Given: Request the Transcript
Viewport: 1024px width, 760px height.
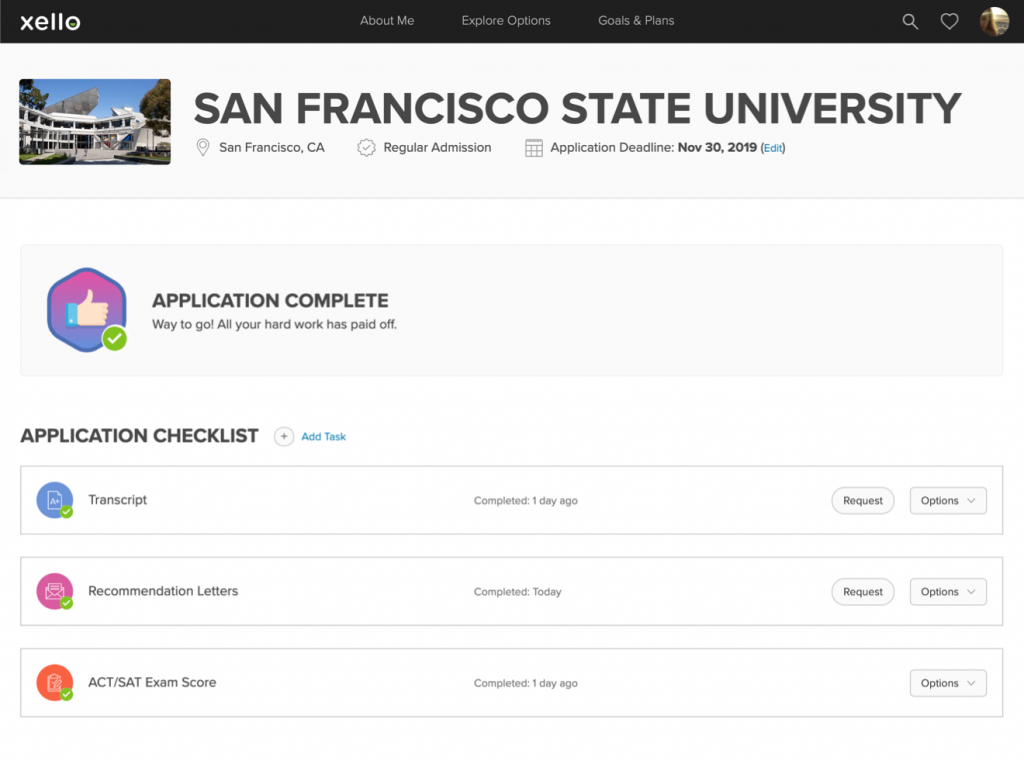Looking at the screenshot, I should (x=862, y=500).
